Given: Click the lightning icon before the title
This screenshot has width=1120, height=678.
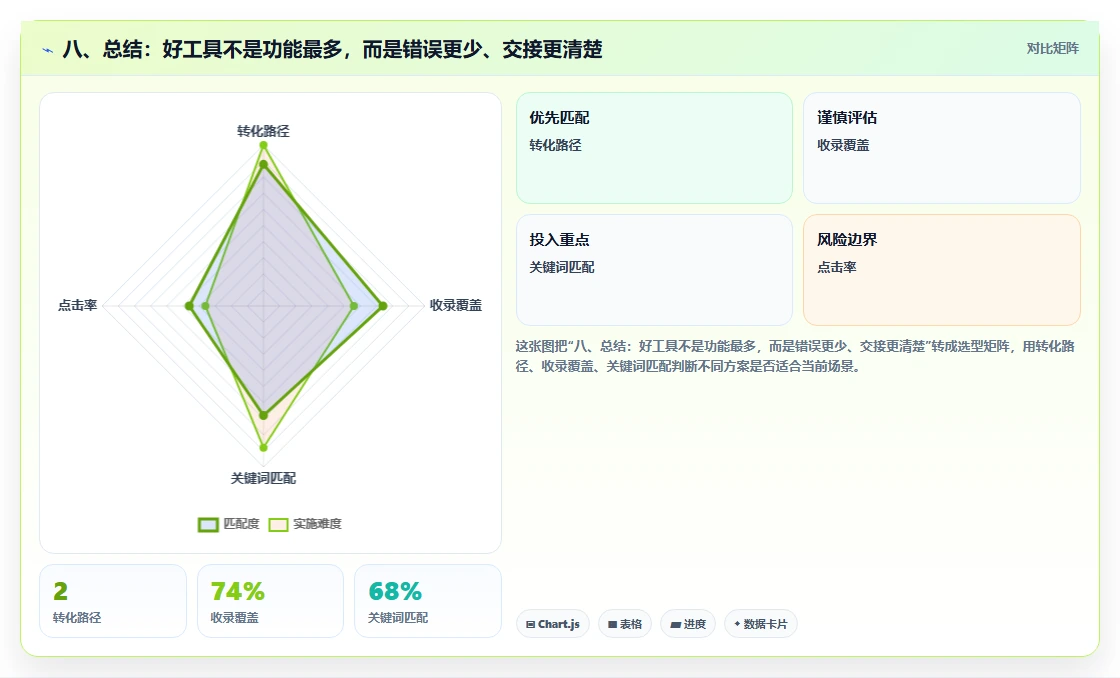Looking at the screenshot, I should (48, 50).
